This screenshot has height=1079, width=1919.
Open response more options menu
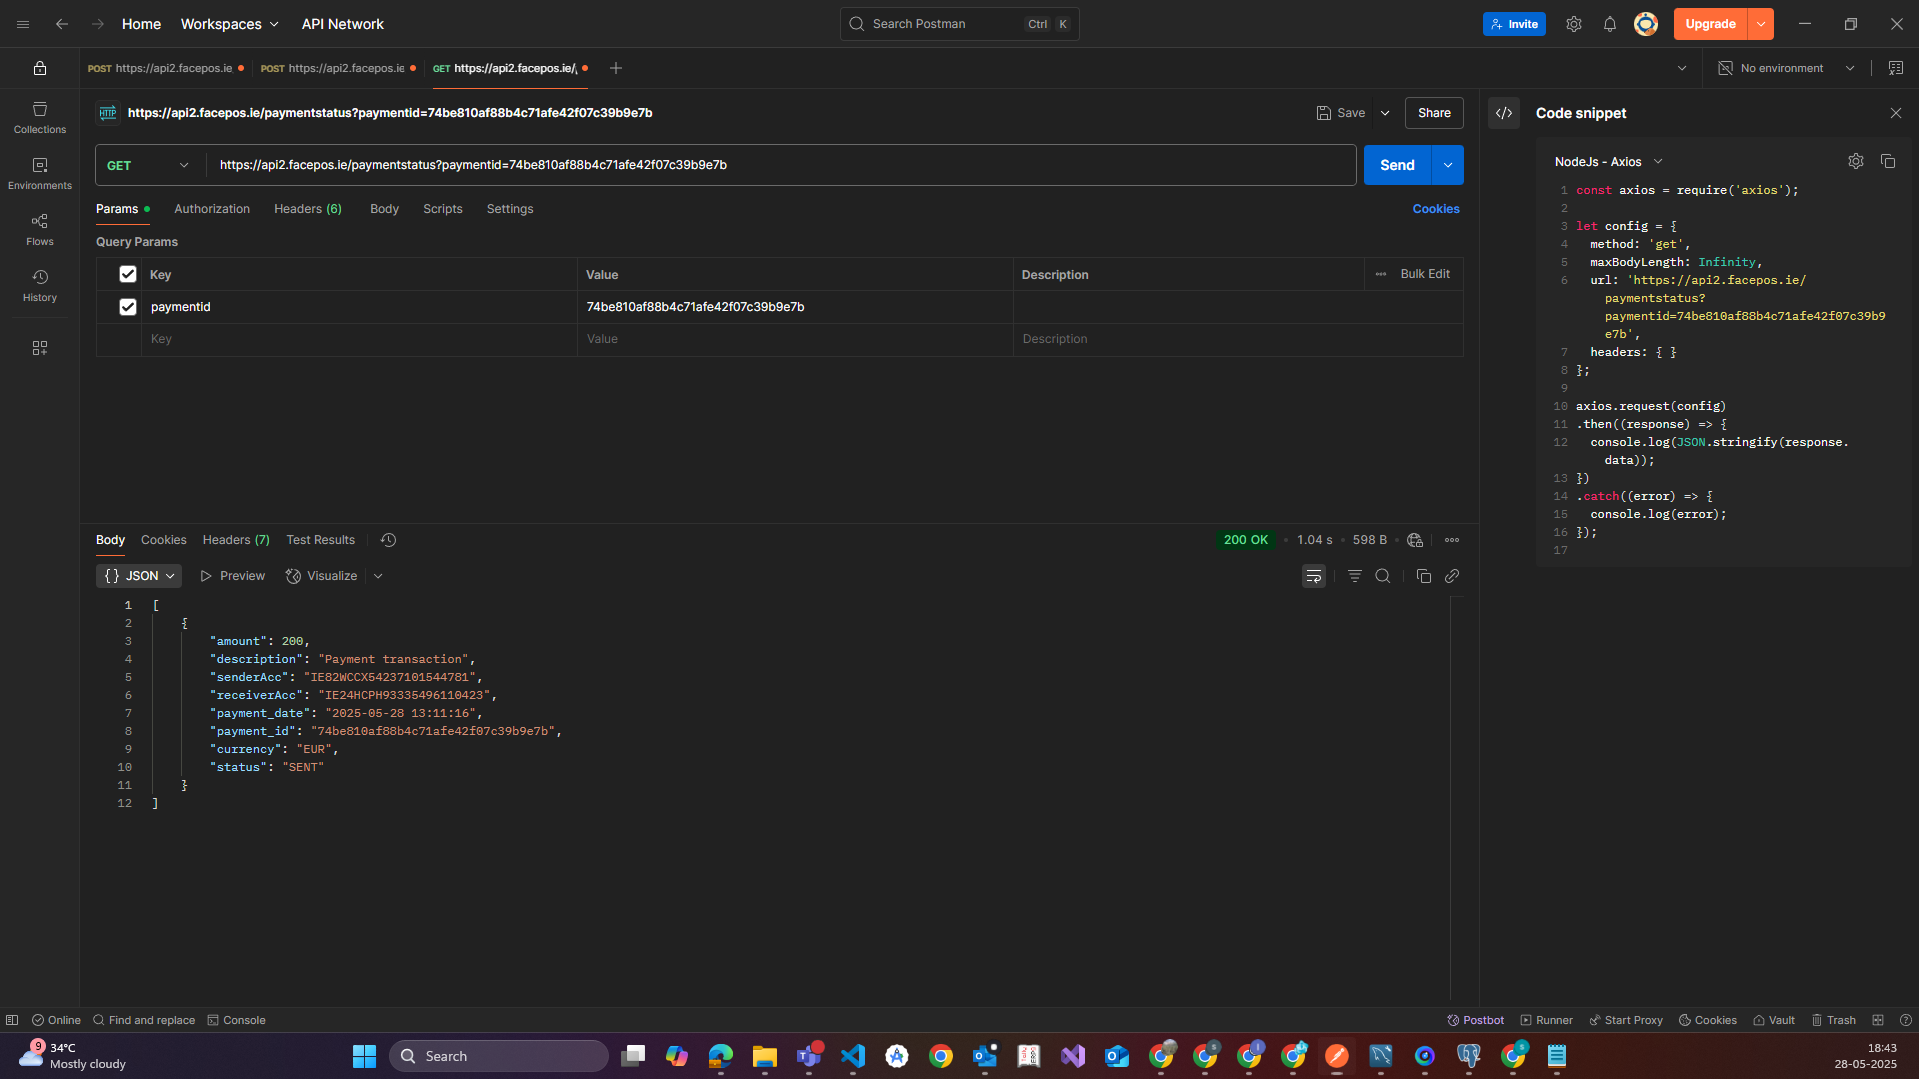tap(1452, 540)
